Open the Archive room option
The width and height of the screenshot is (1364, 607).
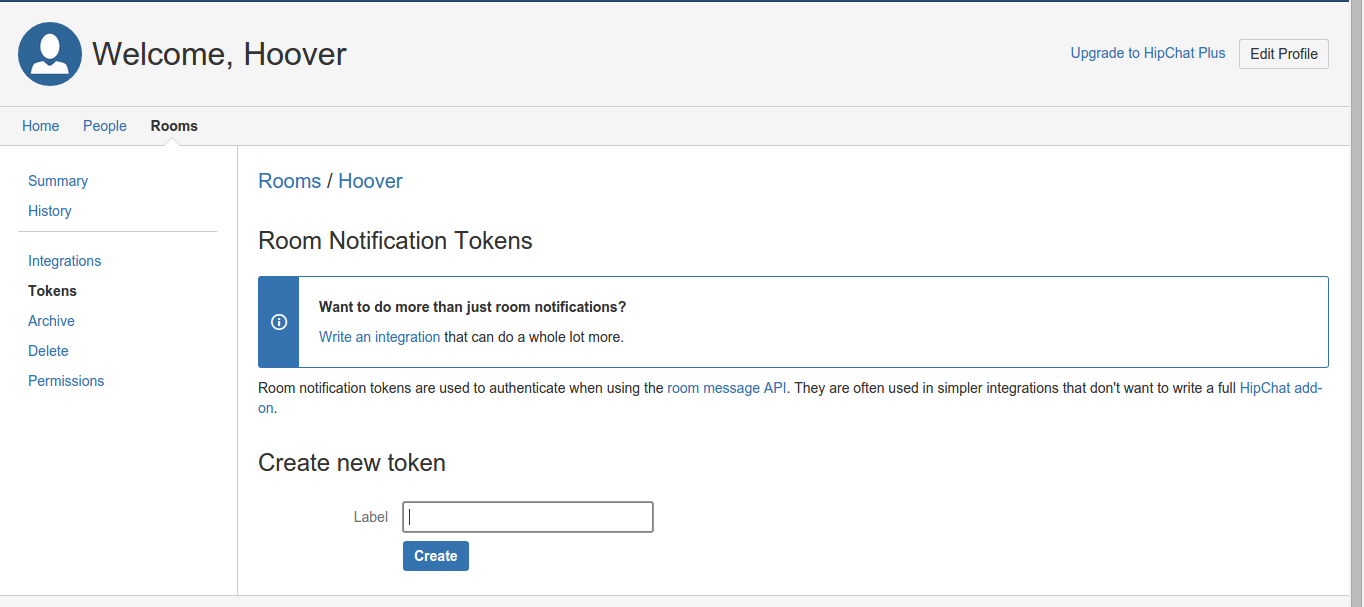pyautogui.click(x=52, y=321)
